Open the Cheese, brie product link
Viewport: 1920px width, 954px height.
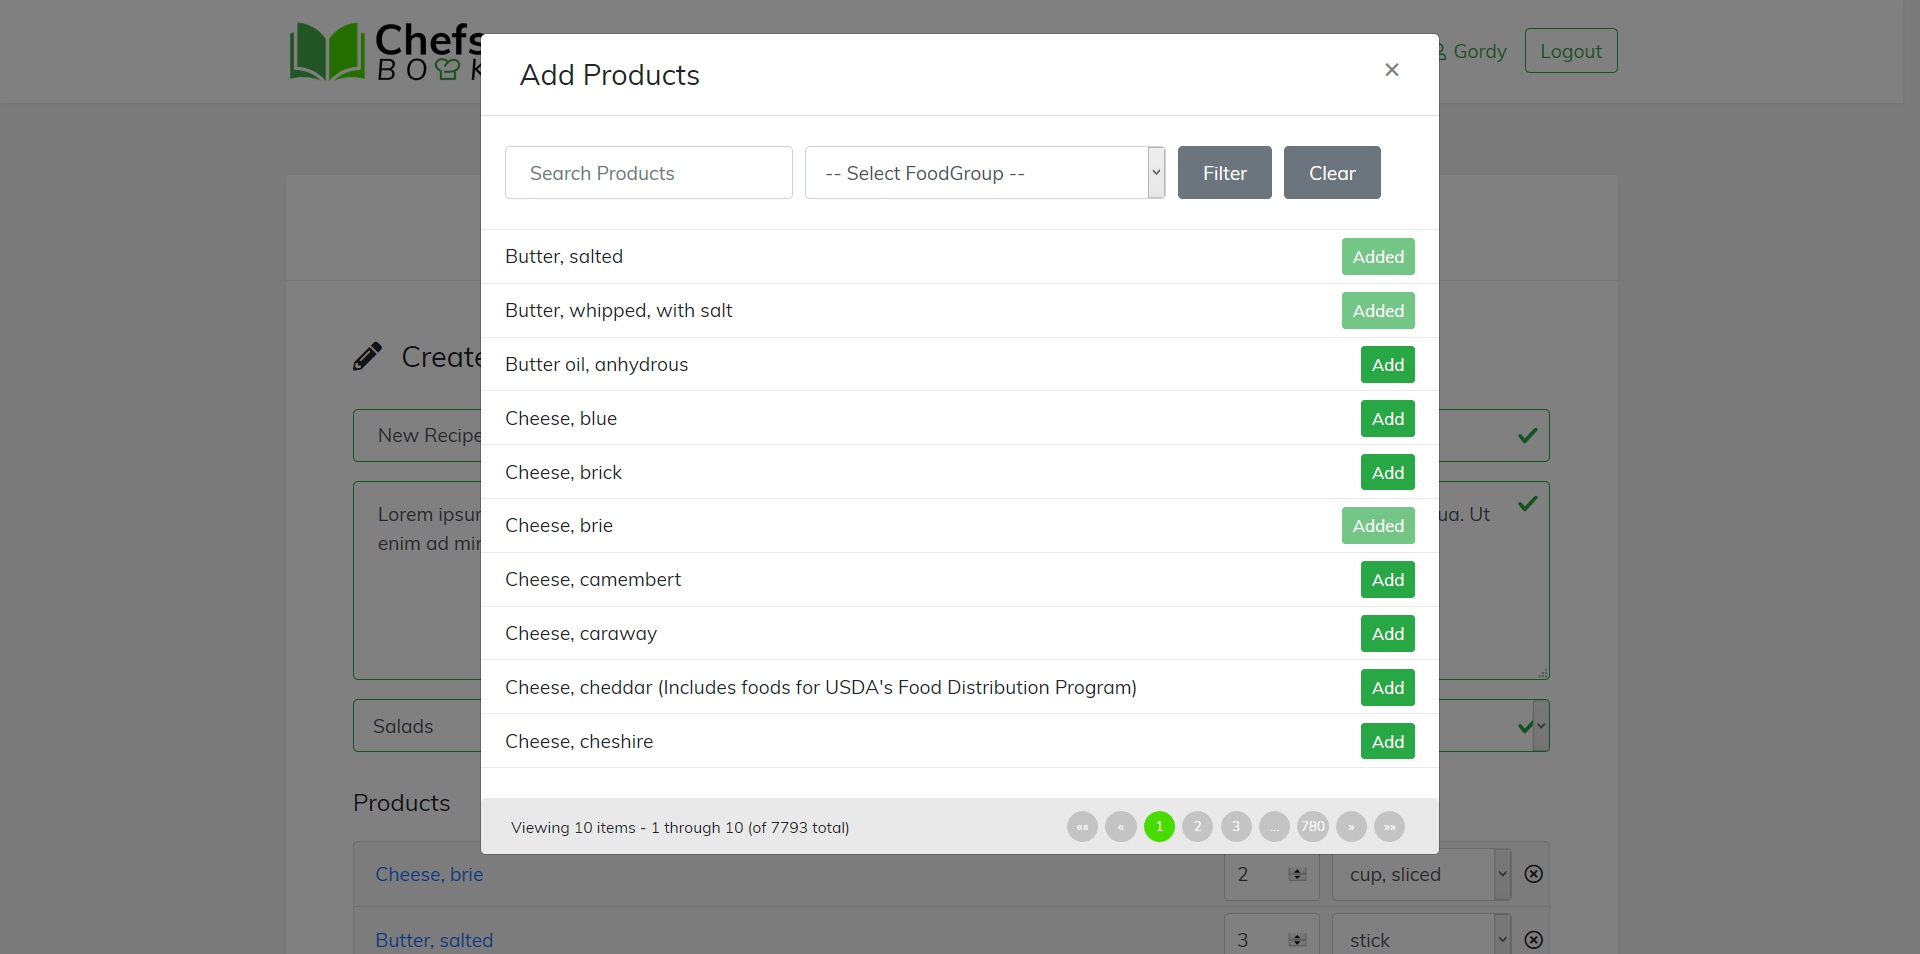pyautogui.click(x=429, y=874)
